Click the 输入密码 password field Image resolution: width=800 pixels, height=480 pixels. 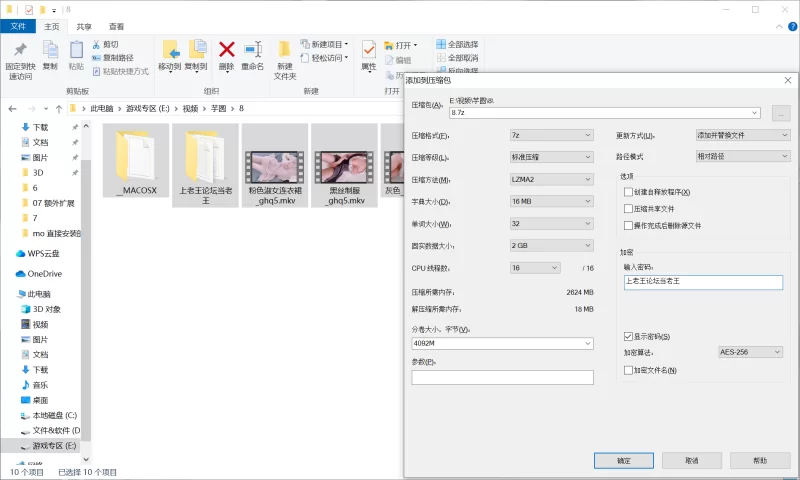703,282
